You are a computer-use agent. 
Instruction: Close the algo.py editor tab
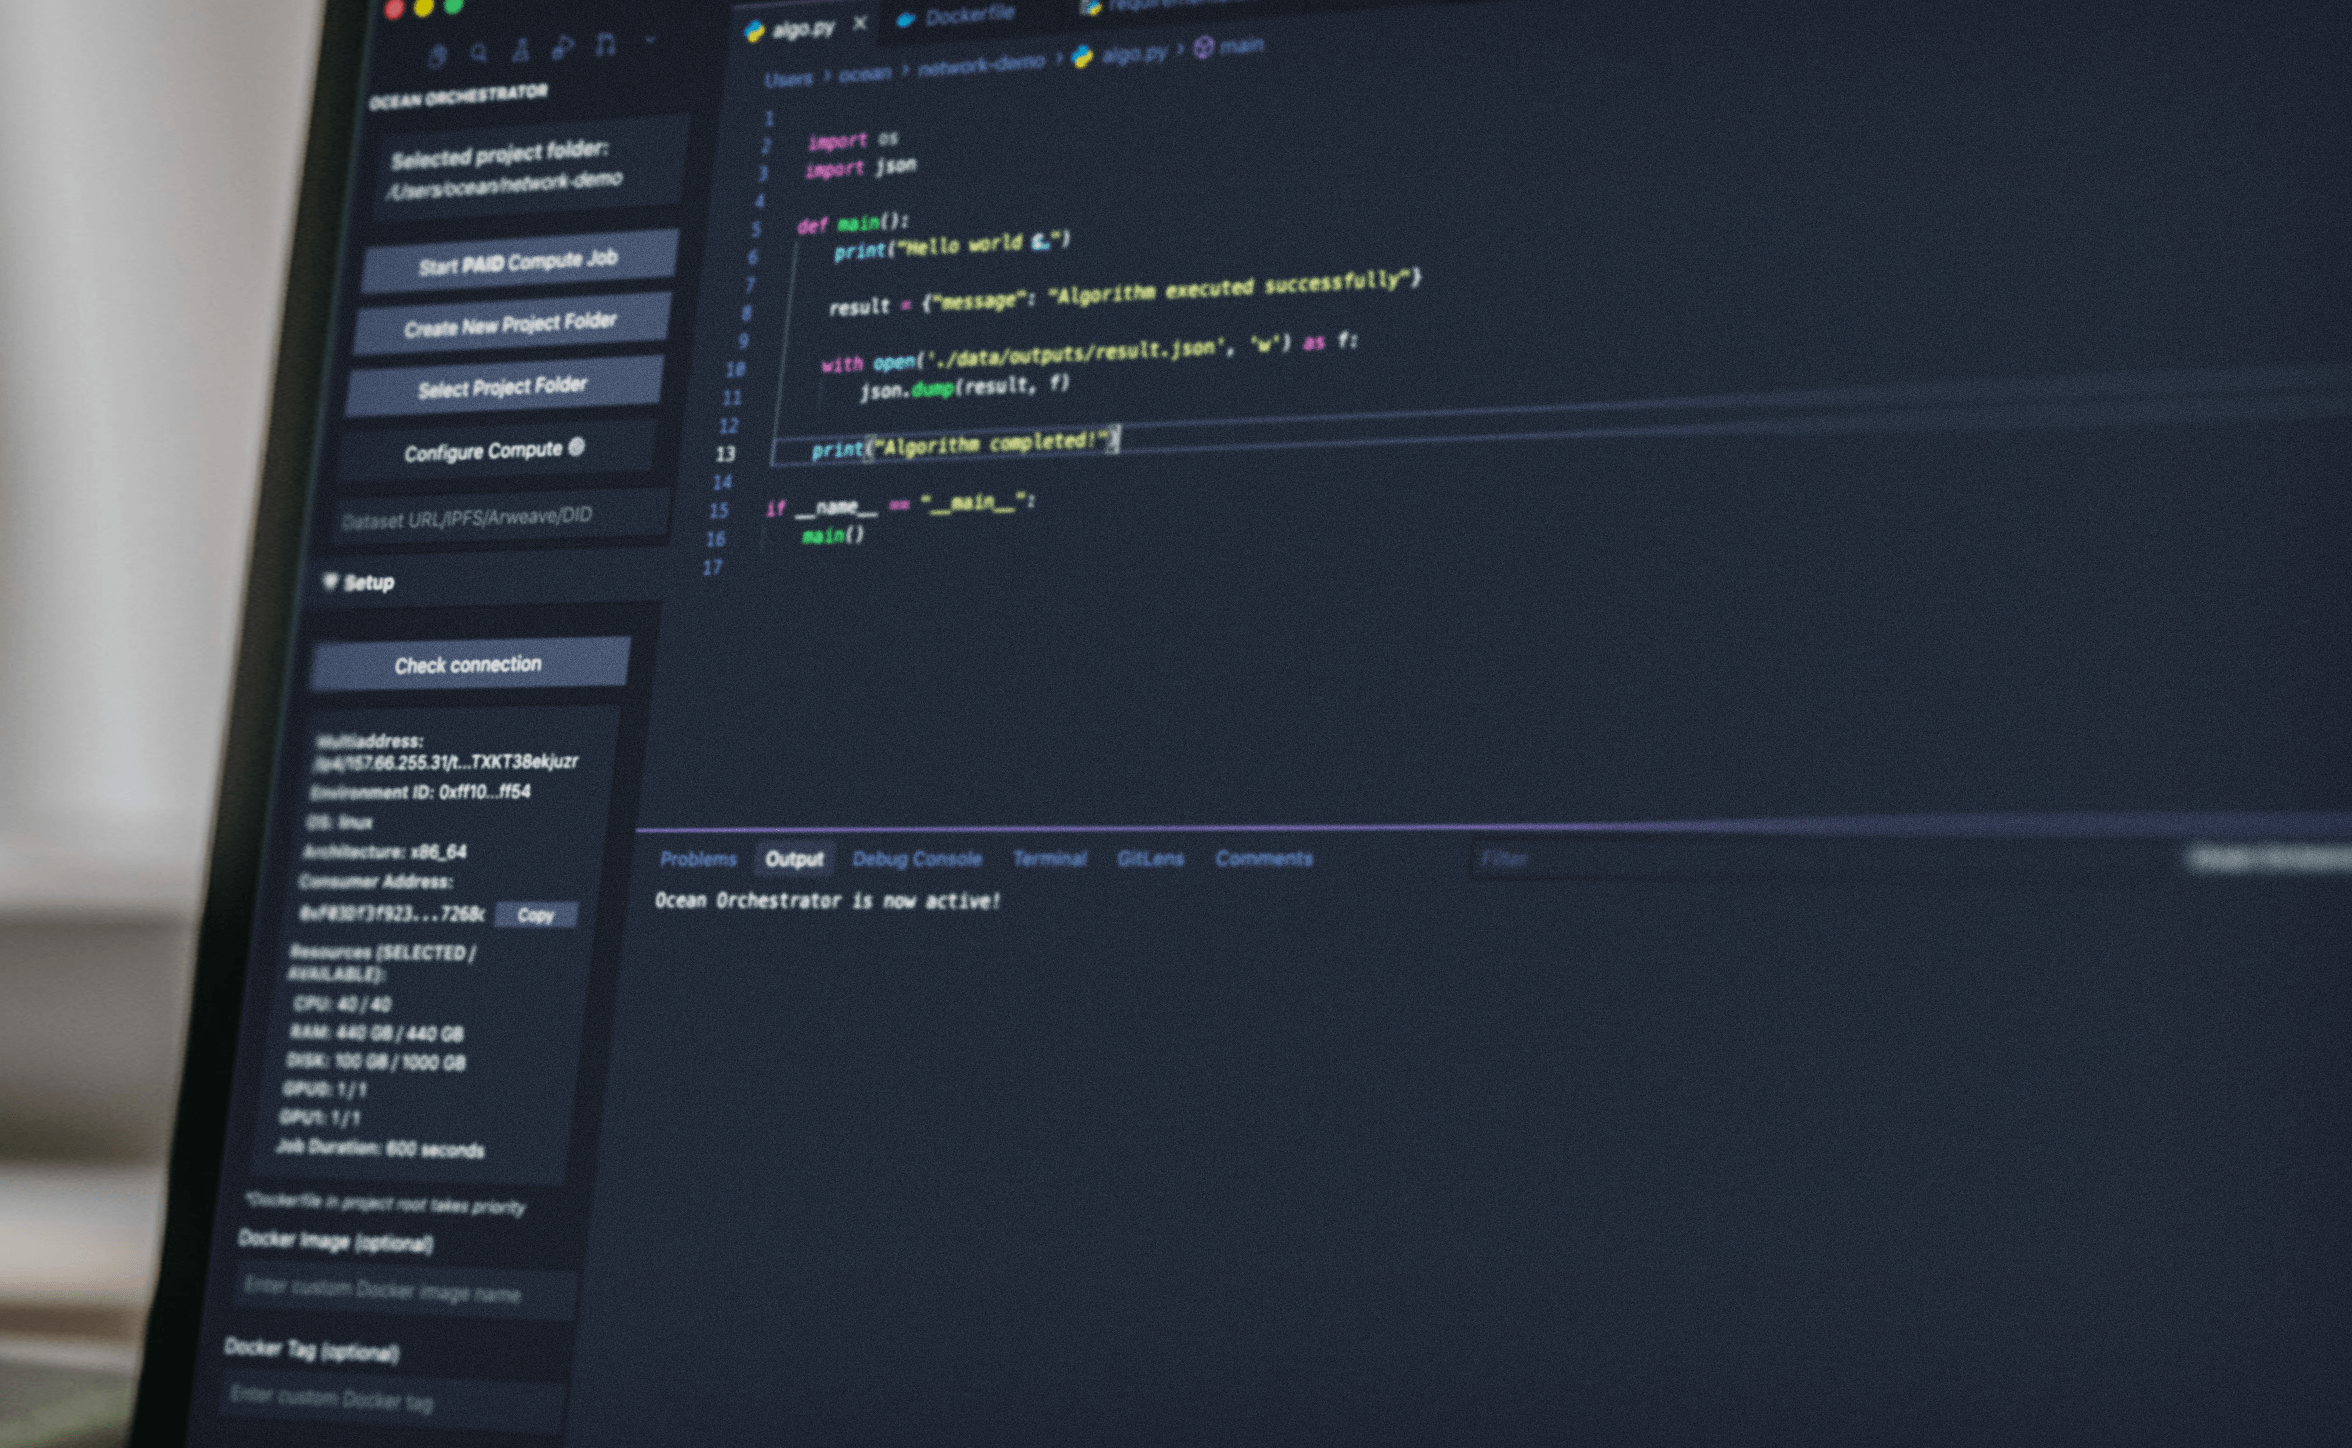pos(860,24)
